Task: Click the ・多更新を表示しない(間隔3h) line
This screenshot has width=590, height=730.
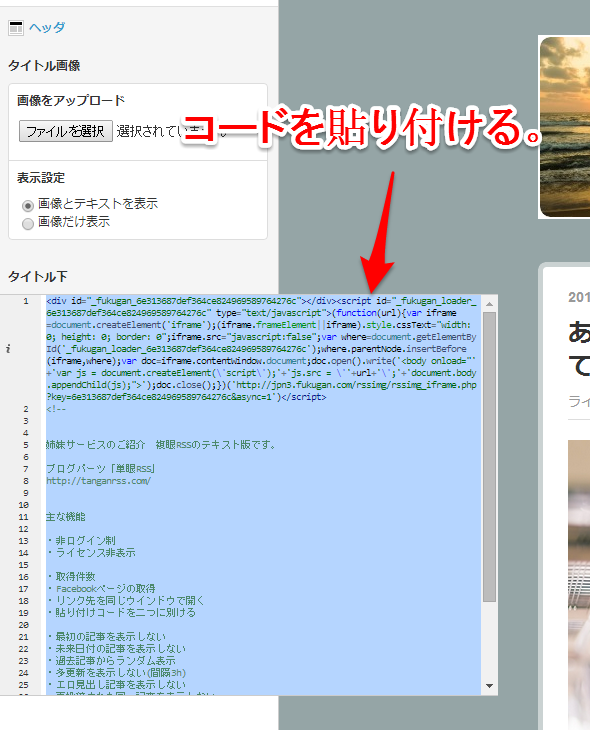Action: point(116,673)
